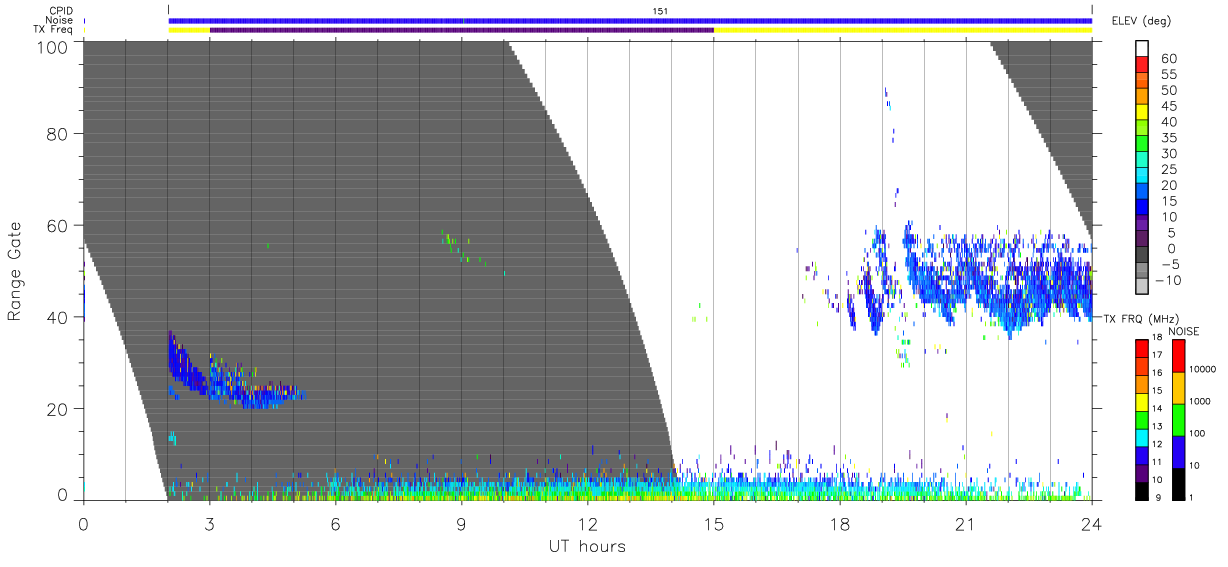The image size is (1228, 567).
Task: Select the 'Noise' row label at top left
Action: pyautogui.click(x=60, y=20)
